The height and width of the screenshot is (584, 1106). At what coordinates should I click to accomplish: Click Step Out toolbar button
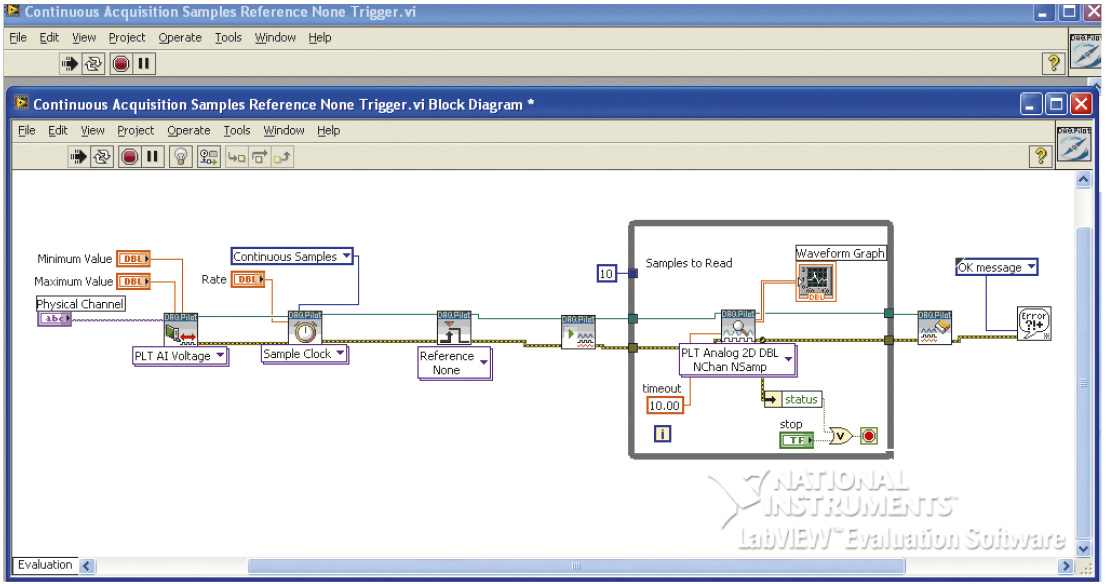click(x=282, y=157)
